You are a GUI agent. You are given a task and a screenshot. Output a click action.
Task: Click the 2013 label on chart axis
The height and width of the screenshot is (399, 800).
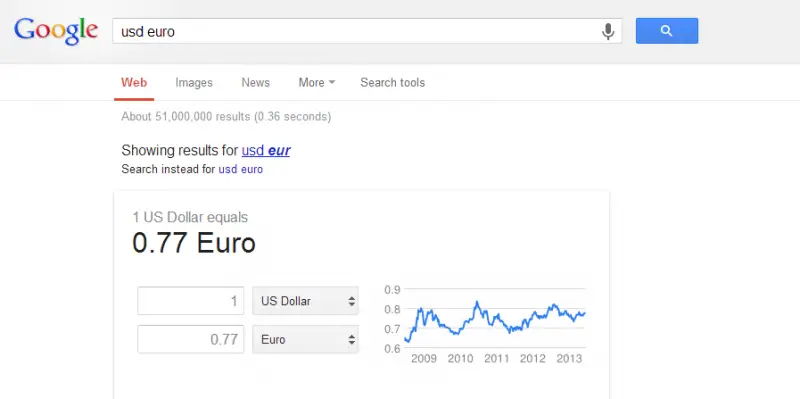[569, 359]
